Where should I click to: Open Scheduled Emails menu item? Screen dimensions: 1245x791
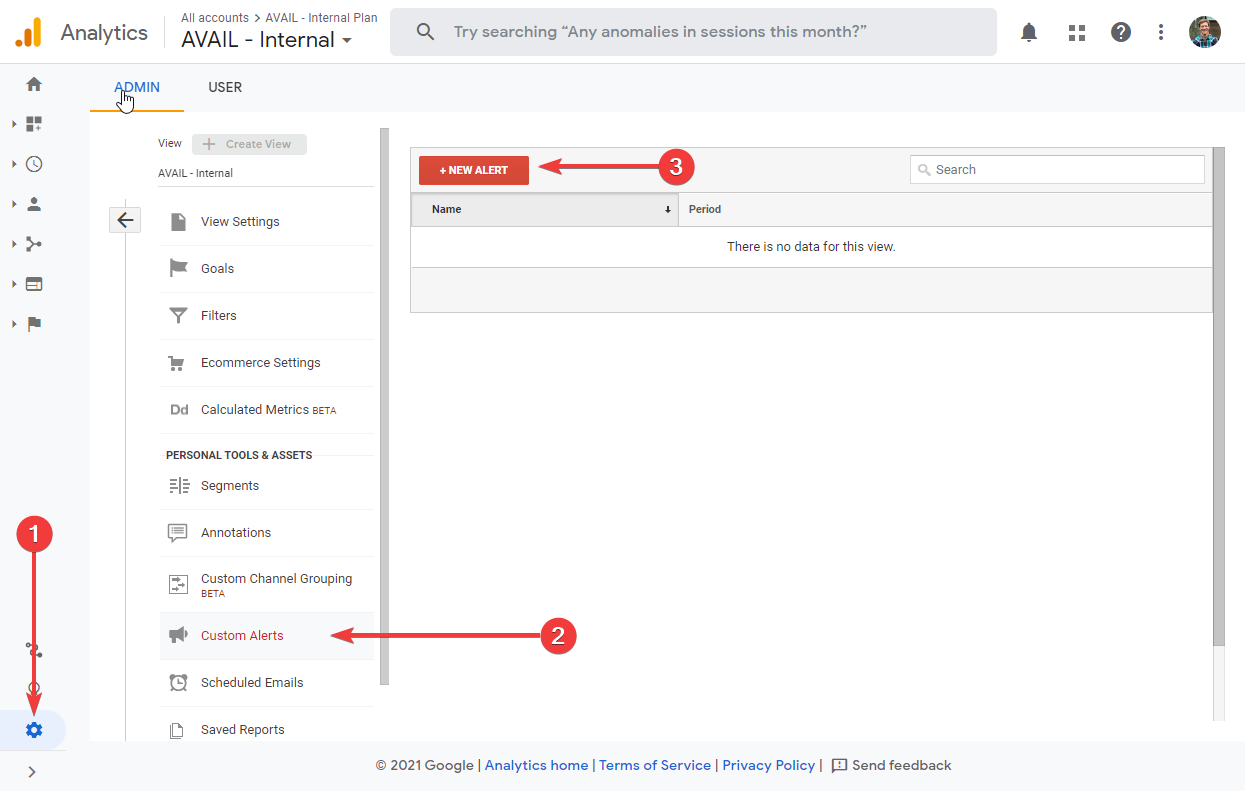point(266,683)
